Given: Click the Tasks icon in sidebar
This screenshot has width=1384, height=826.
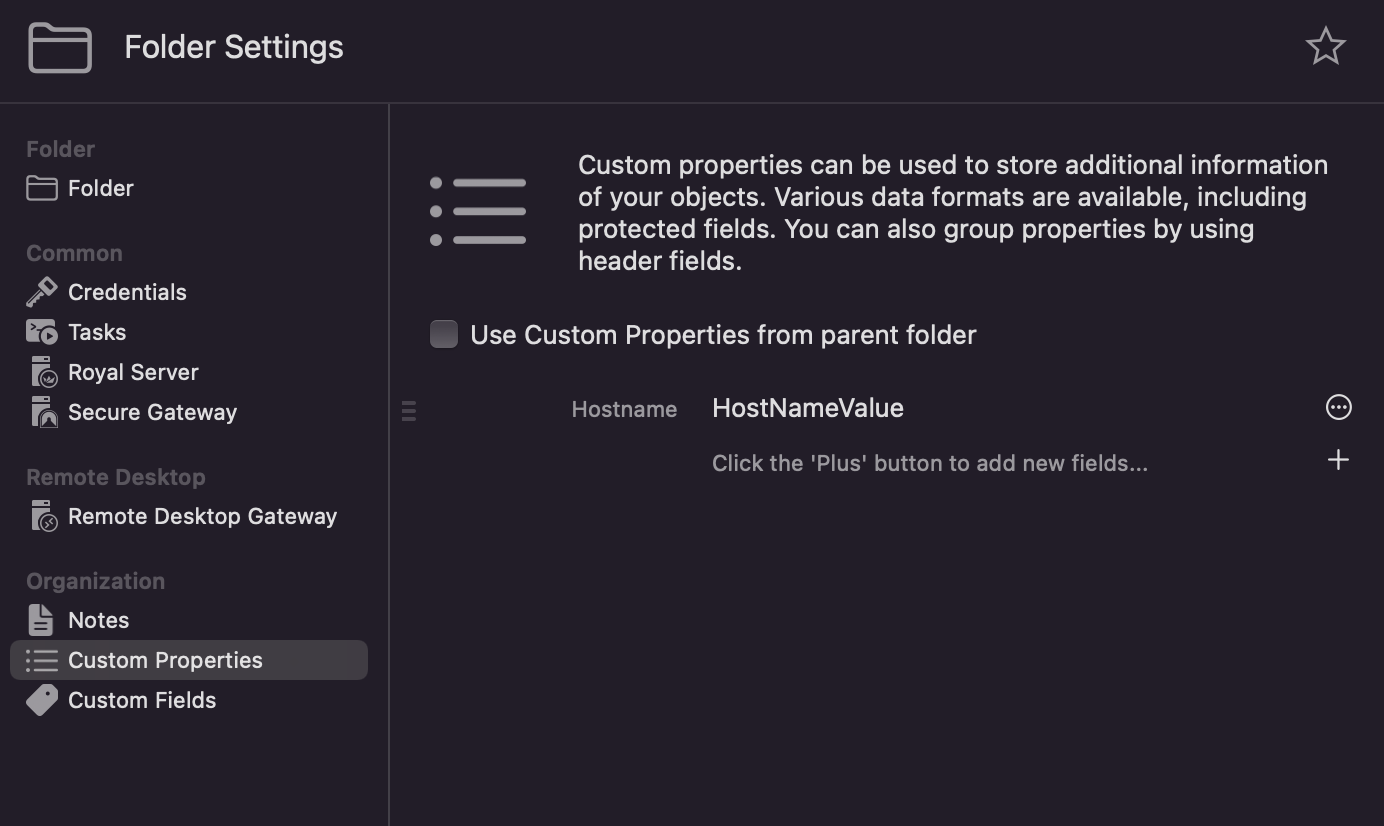Looking at the screenshot, I should 41,332.
